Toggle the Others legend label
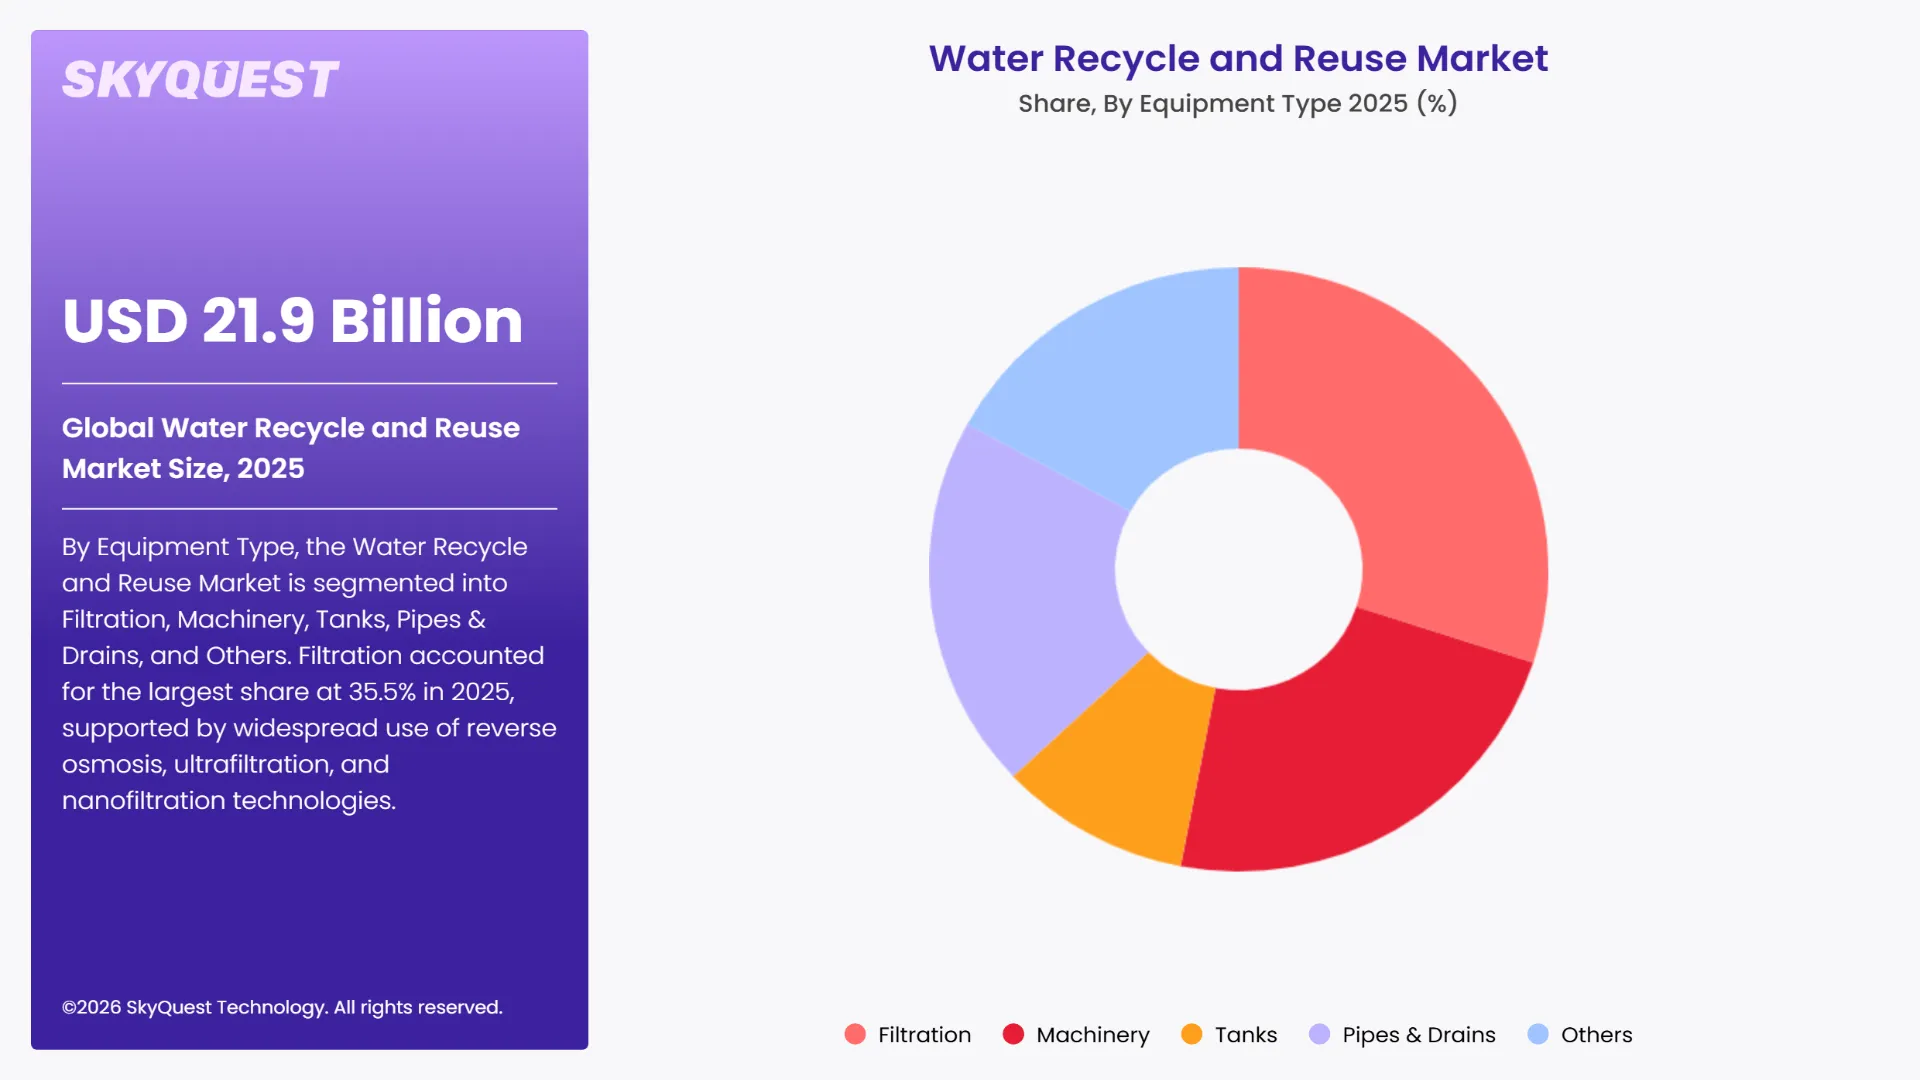 coord(1596,1035)
